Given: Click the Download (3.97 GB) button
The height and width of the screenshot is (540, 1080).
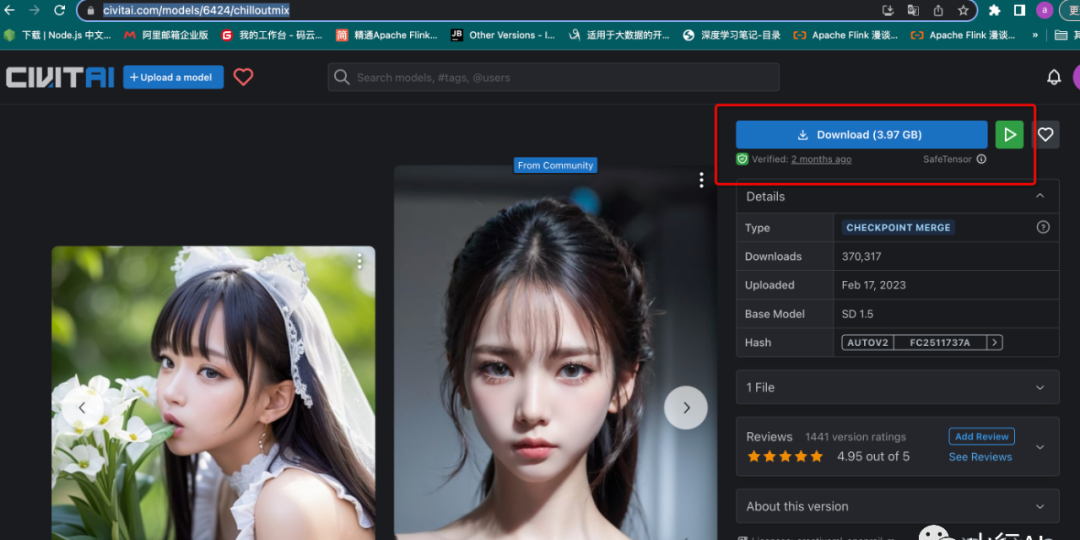Looking at the screenshot, I should (x=862, y=135).
